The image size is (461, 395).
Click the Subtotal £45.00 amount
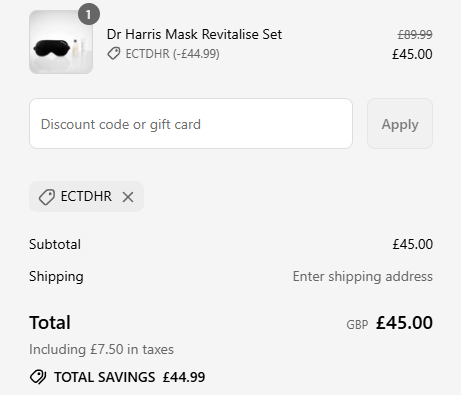412,244
